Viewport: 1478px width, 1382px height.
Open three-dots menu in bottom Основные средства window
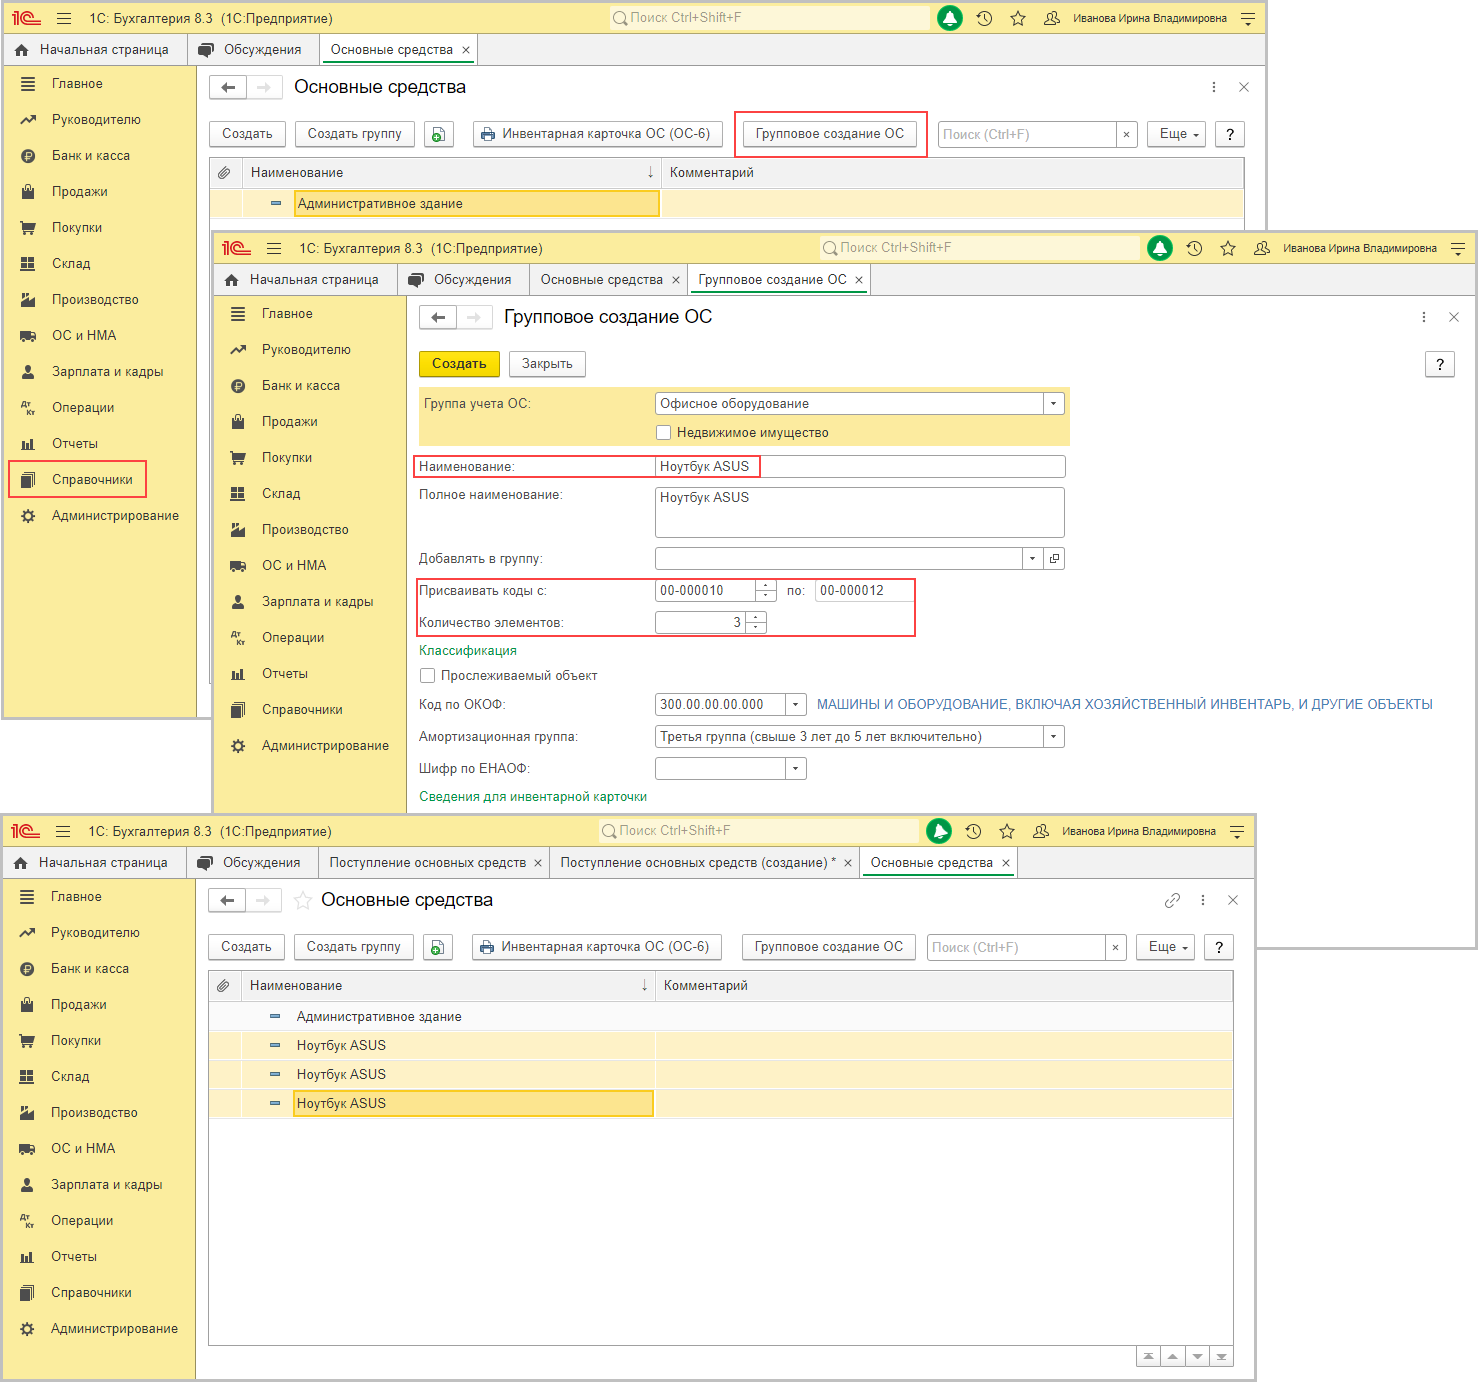pyautogui.click(x=1203, y=900)
